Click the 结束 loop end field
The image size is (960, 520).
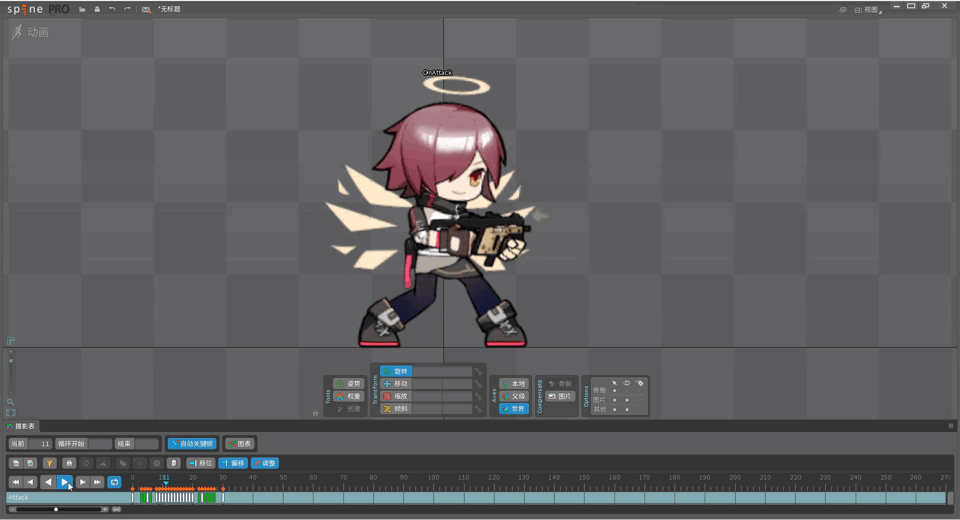[x=137, y=443]
